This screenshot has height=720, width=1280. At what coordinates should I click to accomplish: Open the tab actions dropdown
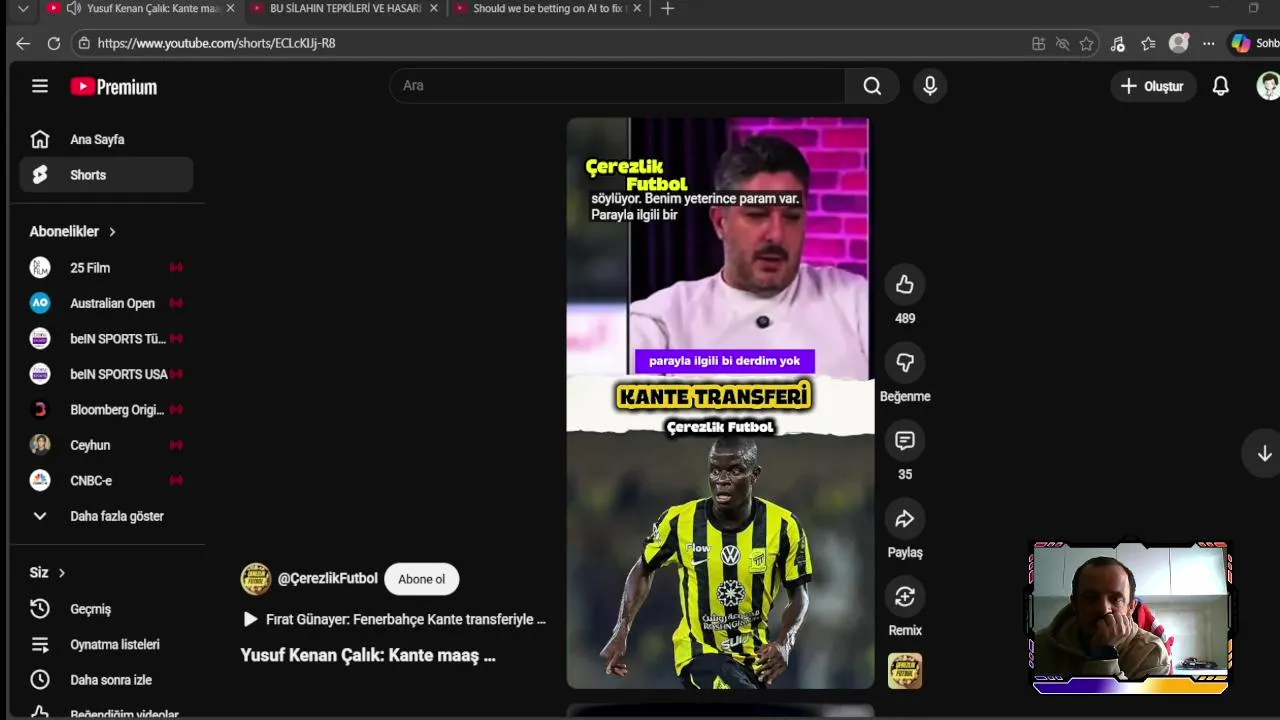tap(23, 9)
